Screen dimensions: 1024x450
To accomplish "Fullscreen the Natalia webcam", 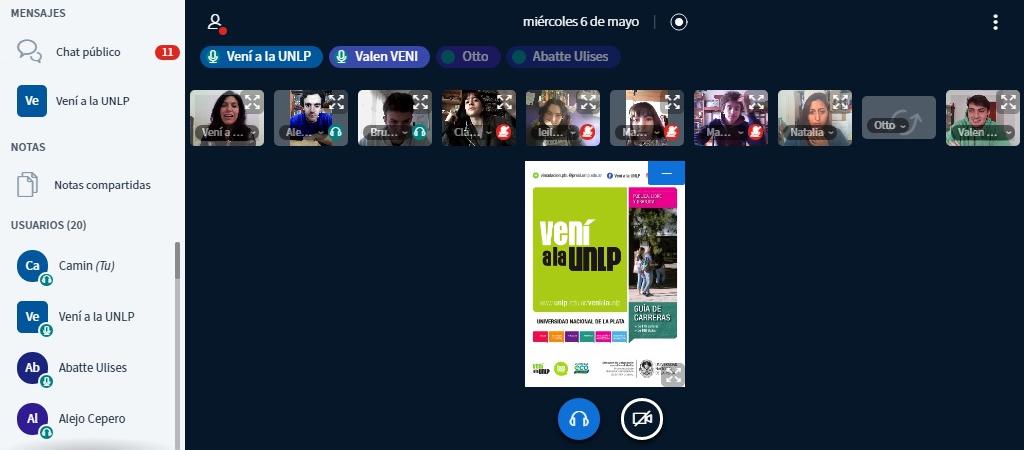I will click(x=840, y=101).
